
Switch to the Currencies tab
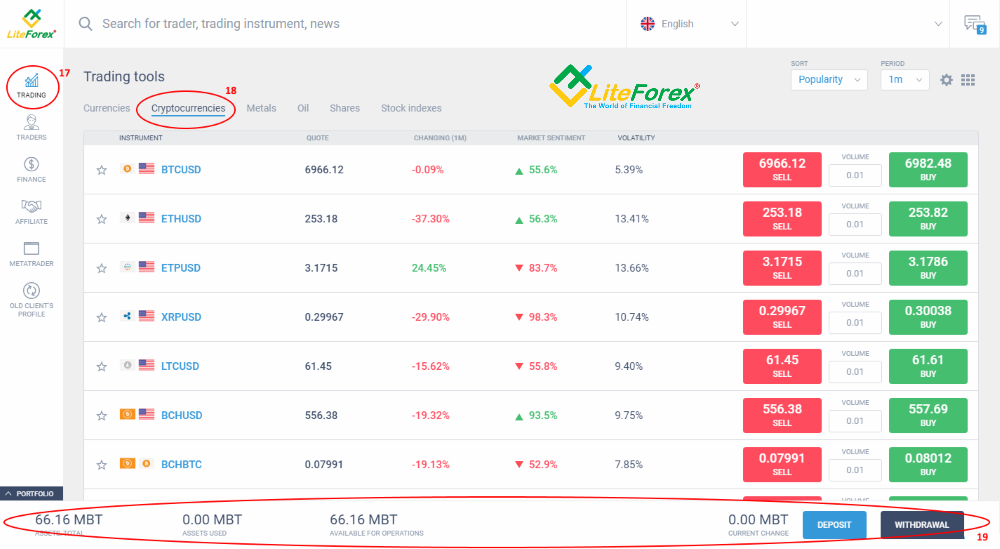point(107,108)
